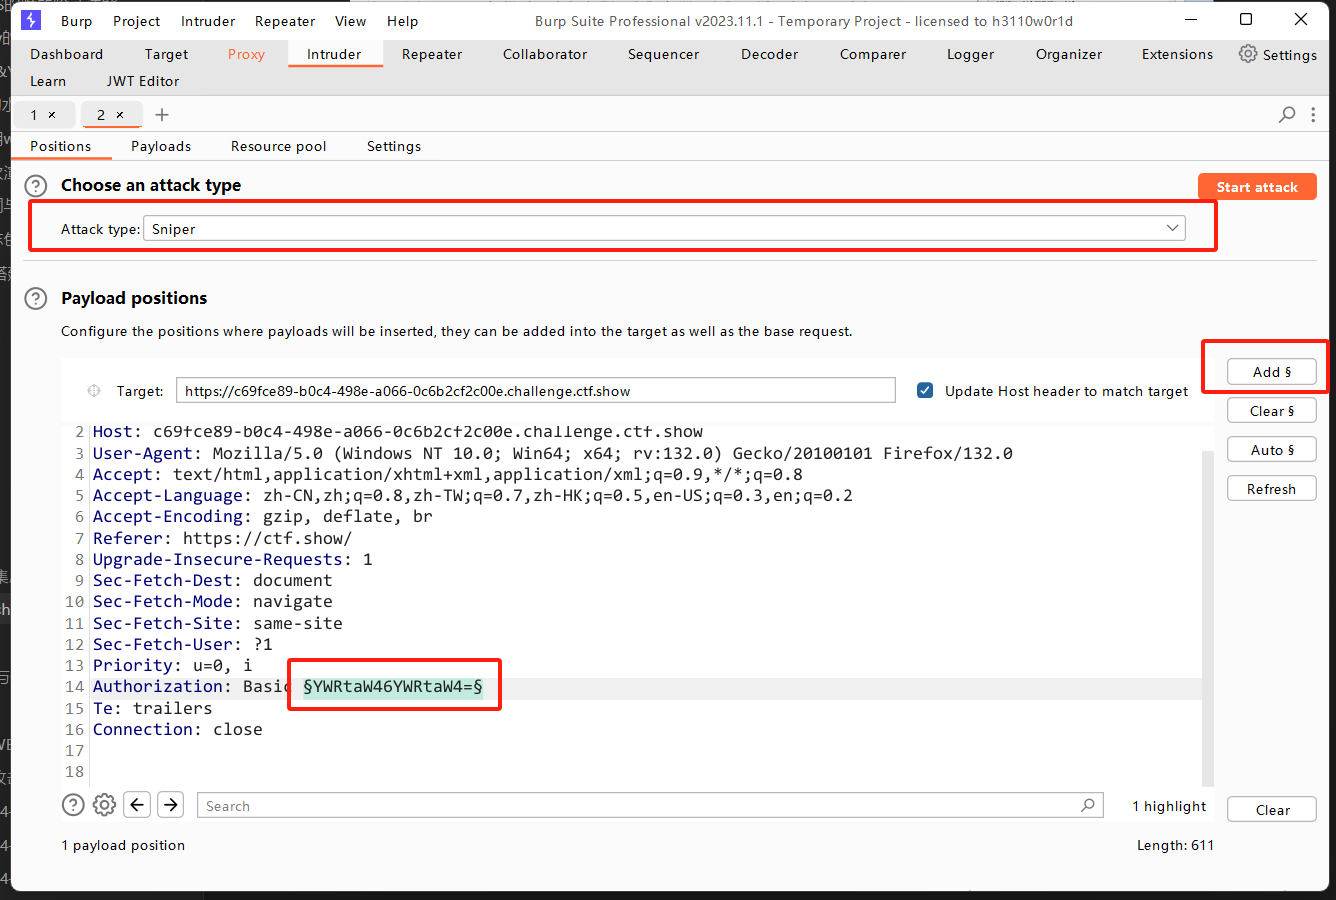Go to previous search match arrow

click(138, 805)
